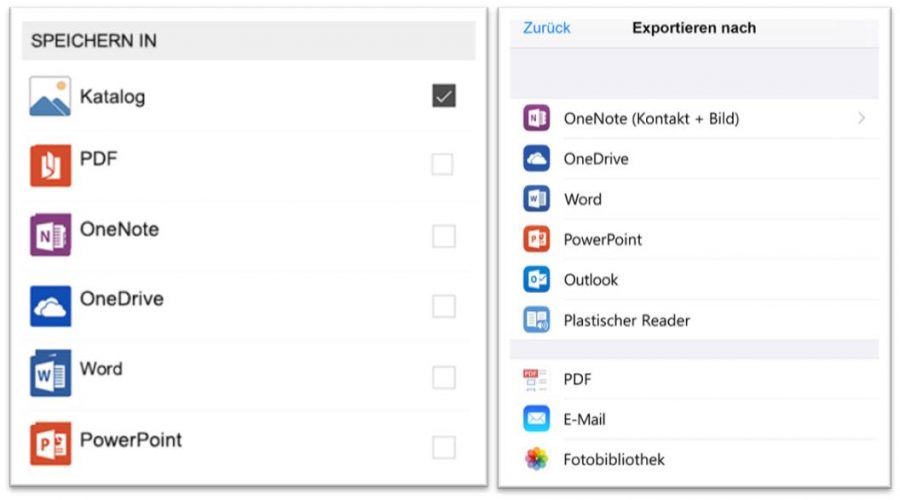This screenshot has width=900, height=500.
Task: Select the PDF icon in Speichern in list
Action: pos(51,165)
